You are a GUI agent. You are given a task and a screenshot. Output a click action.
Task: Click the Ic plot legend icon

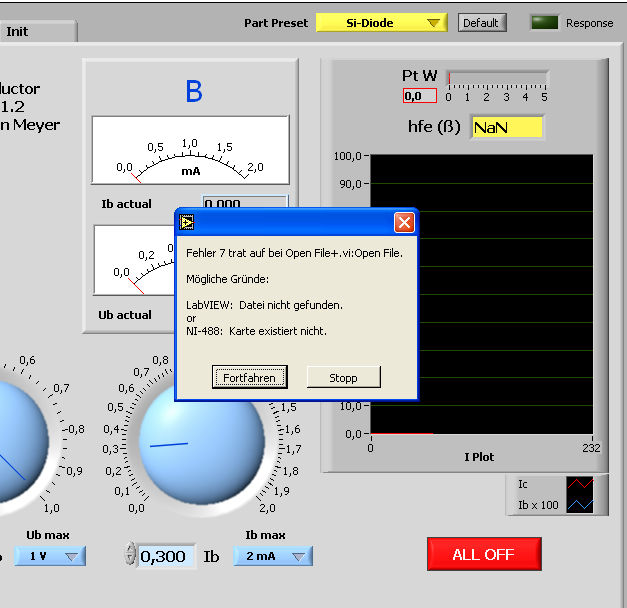[579, 485]
